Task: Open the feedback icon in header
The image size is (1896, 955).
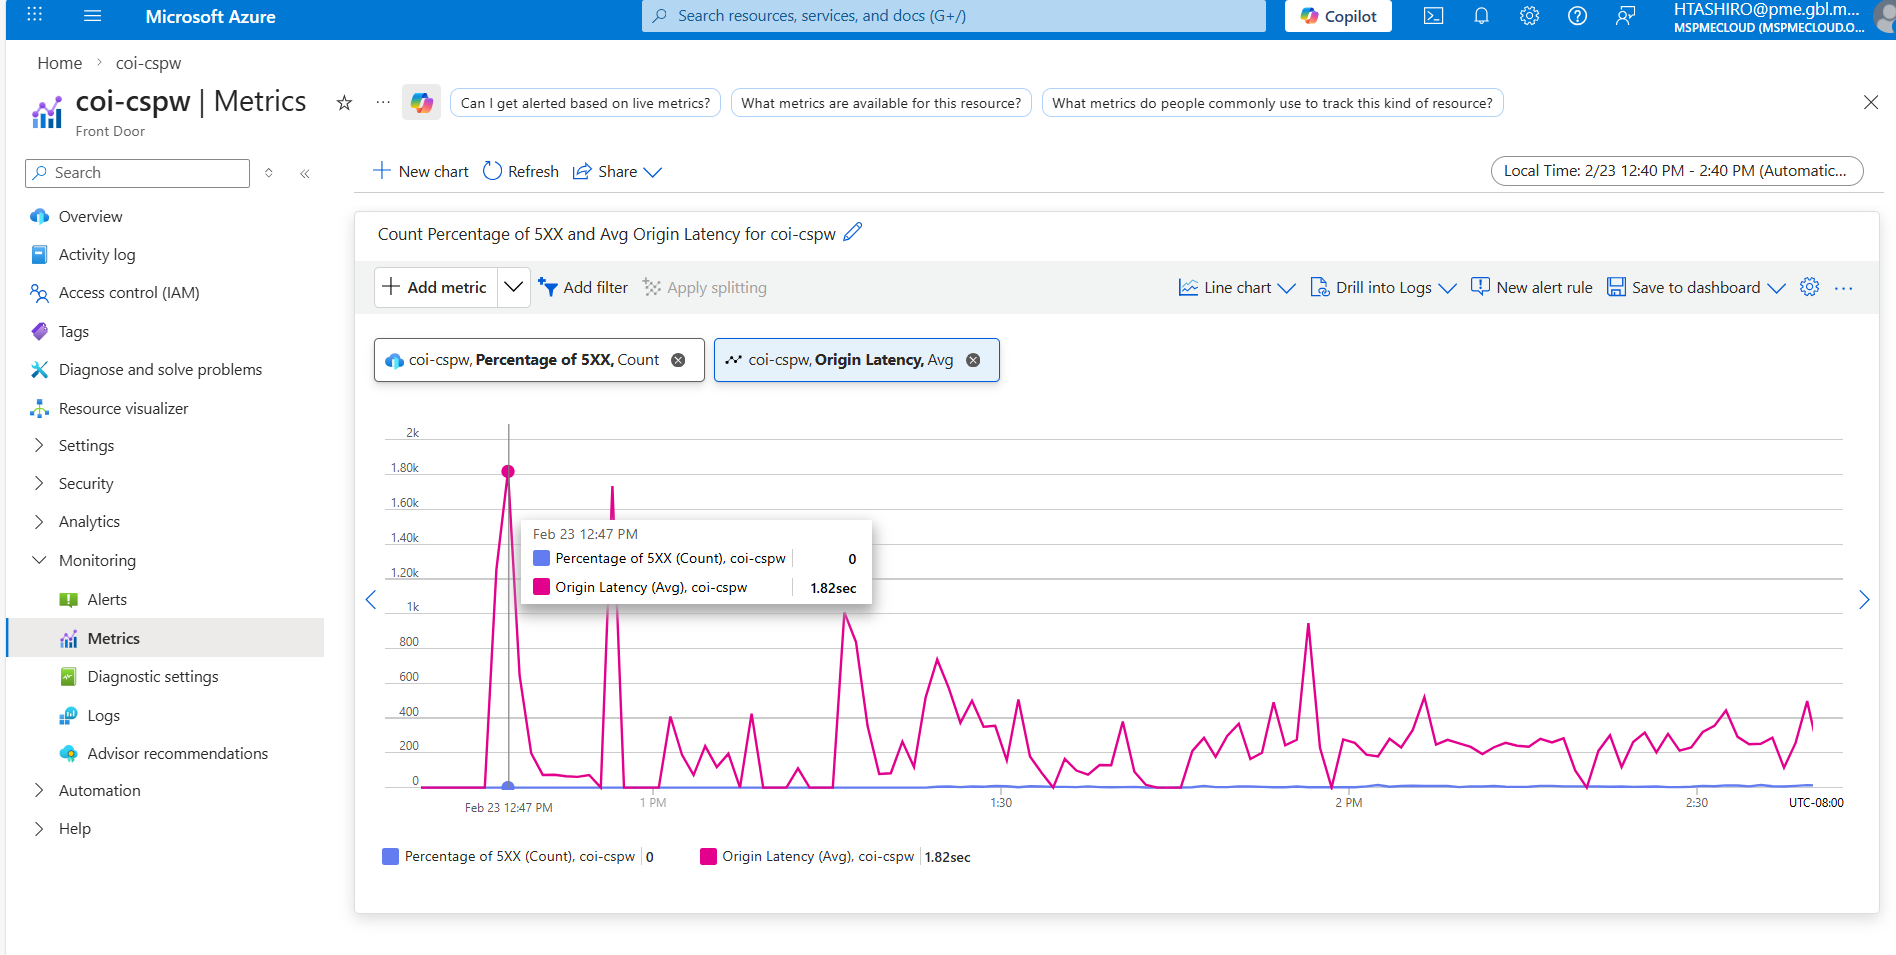Action: [x=1626, y=16]
